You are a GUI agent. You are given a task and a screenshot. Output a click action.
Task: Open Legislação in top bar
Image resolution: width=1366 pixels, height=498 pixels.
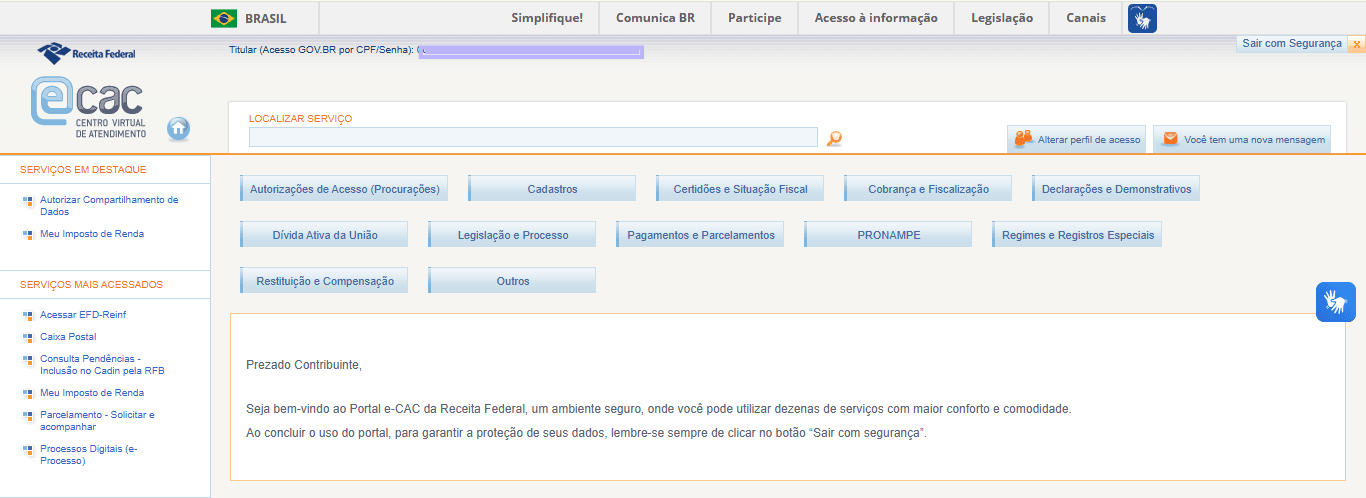tap(1001, 18)
